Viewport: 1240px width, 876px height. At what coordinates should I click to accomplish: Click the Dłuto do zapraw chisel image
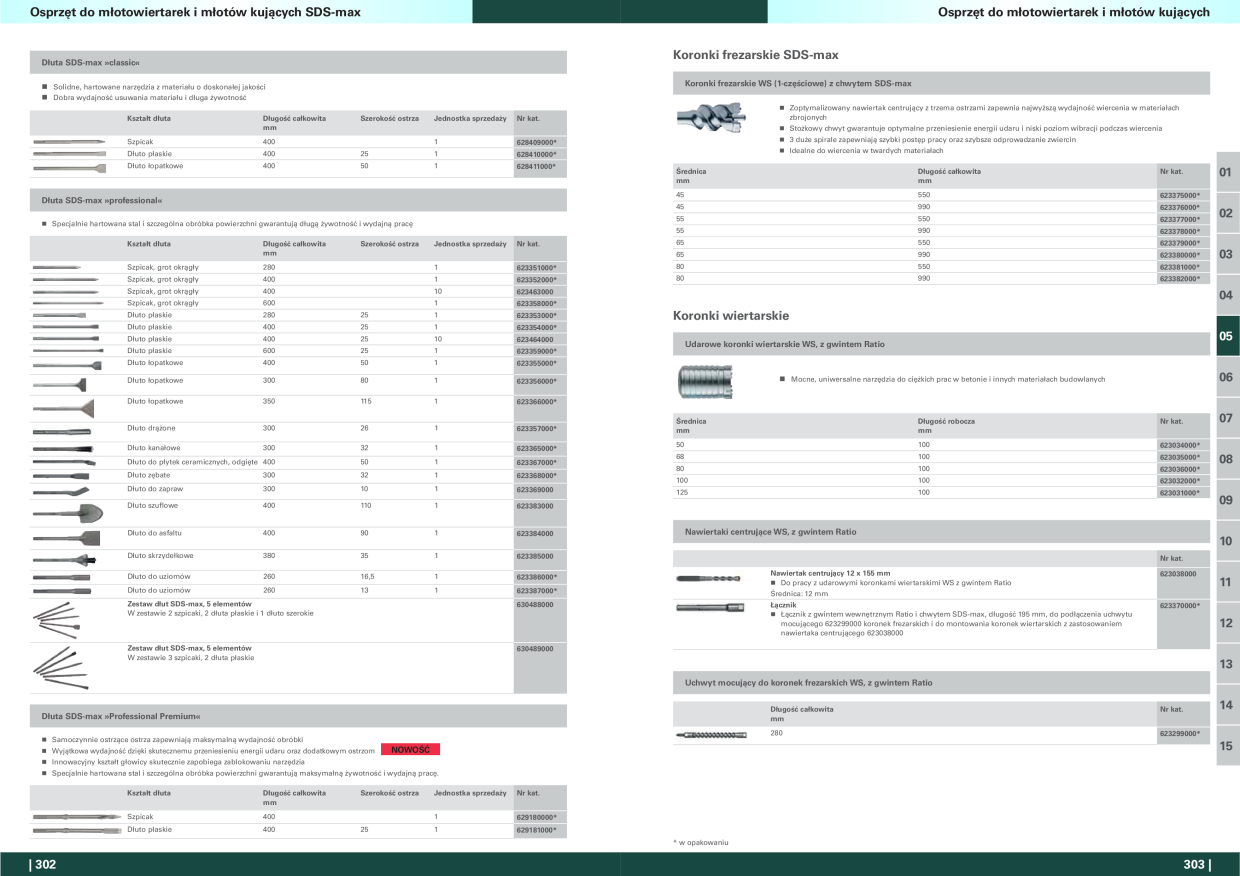61,491
